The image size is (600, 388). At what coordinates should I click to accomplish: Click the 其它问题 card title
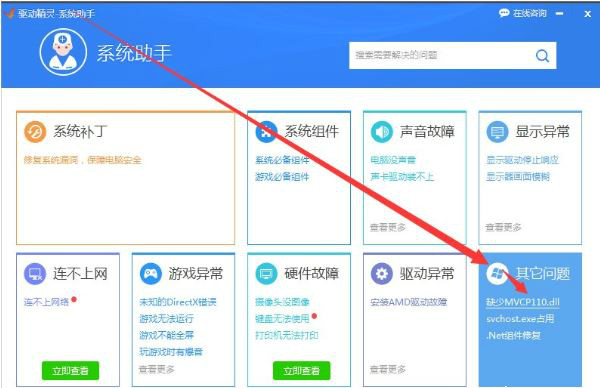(x=543, y=273)
